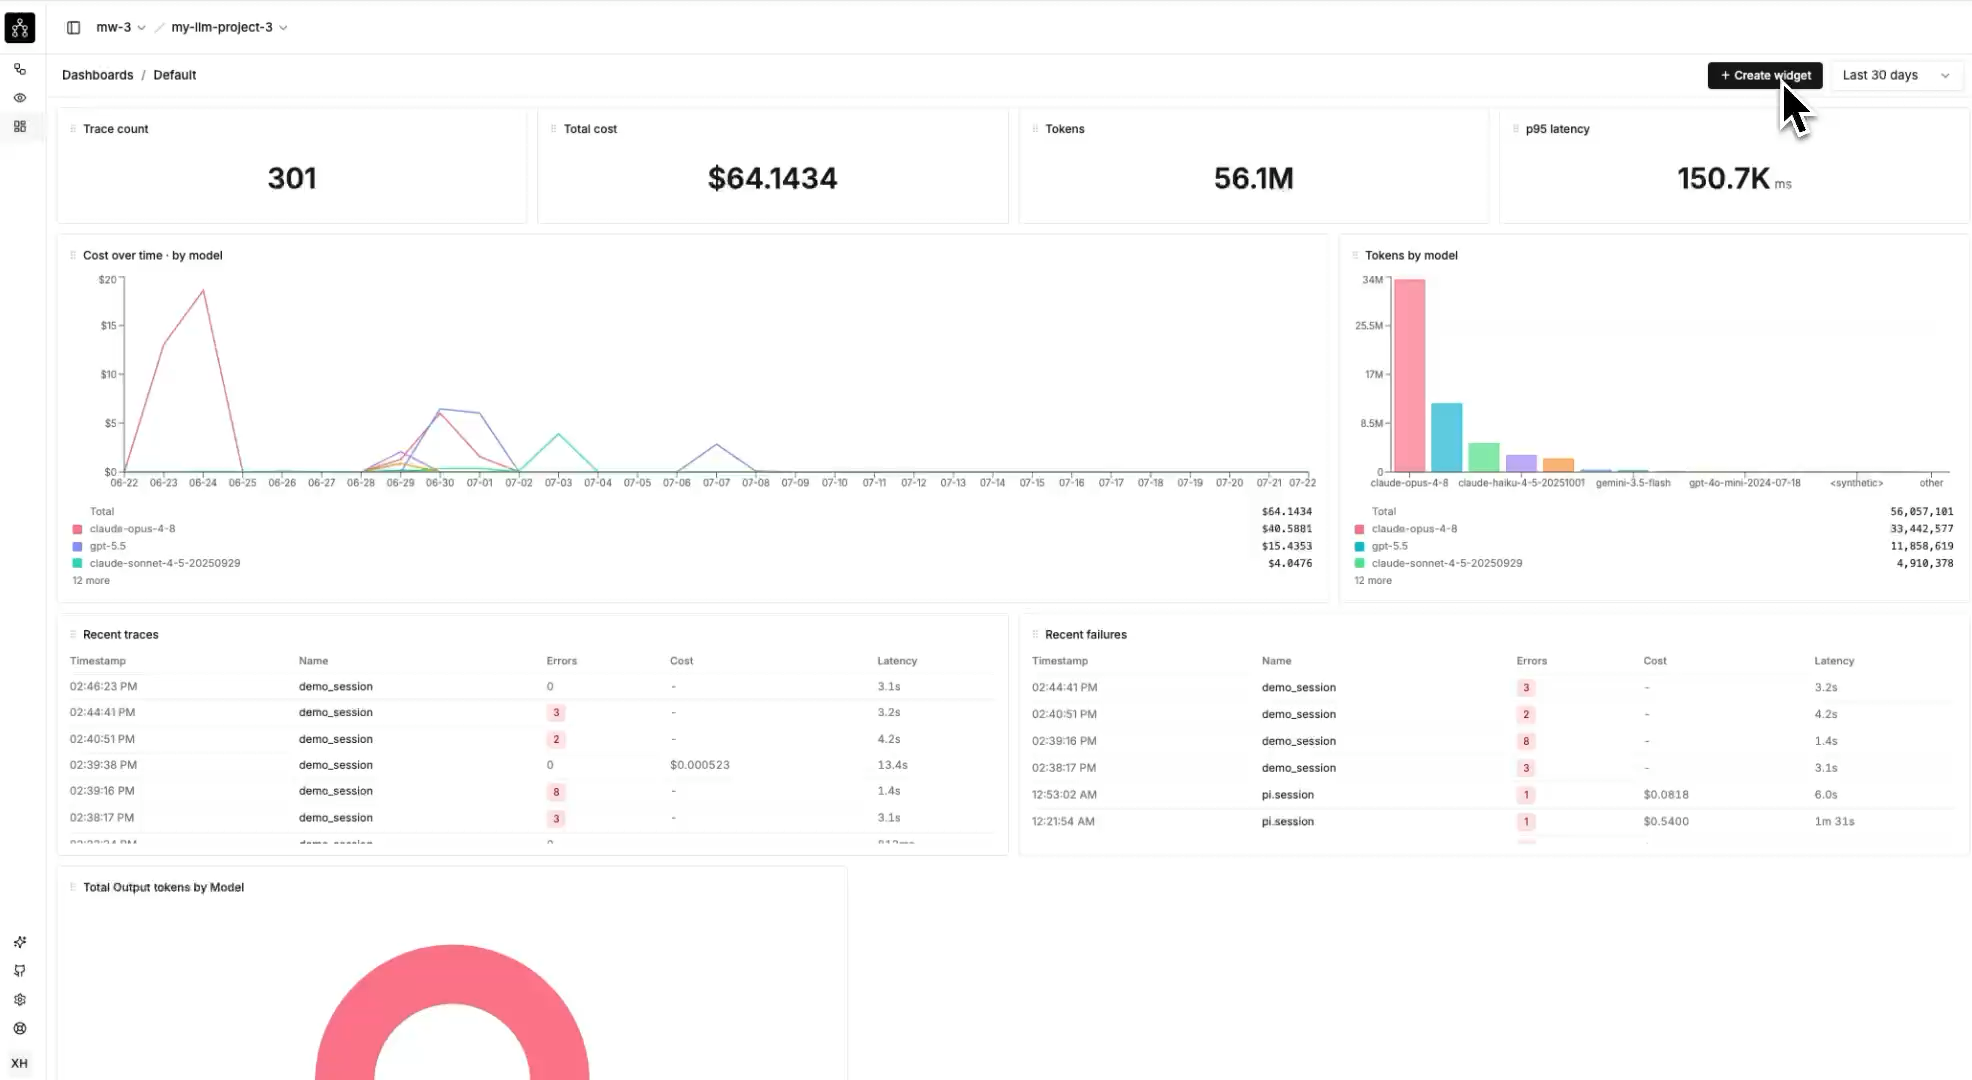
Task: Expand 12 more in the Cost over time legend
Action: pos(91,581)
